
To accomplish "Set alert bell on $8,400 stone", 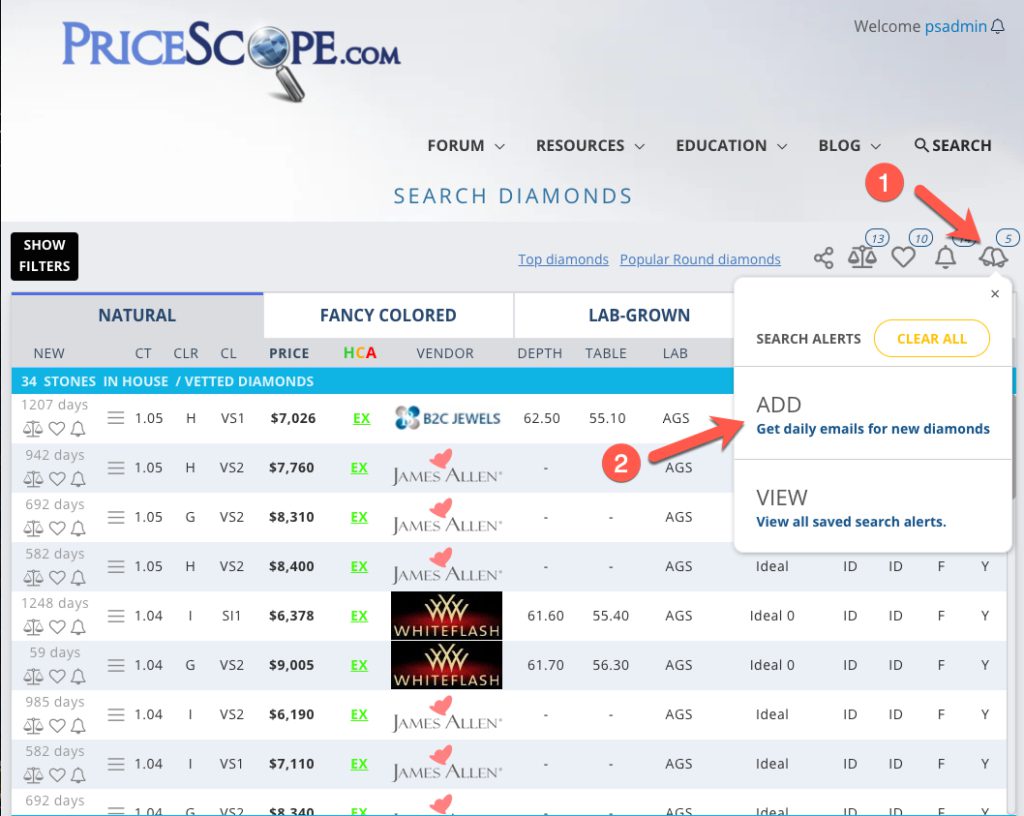I will [x=78, y=578].
